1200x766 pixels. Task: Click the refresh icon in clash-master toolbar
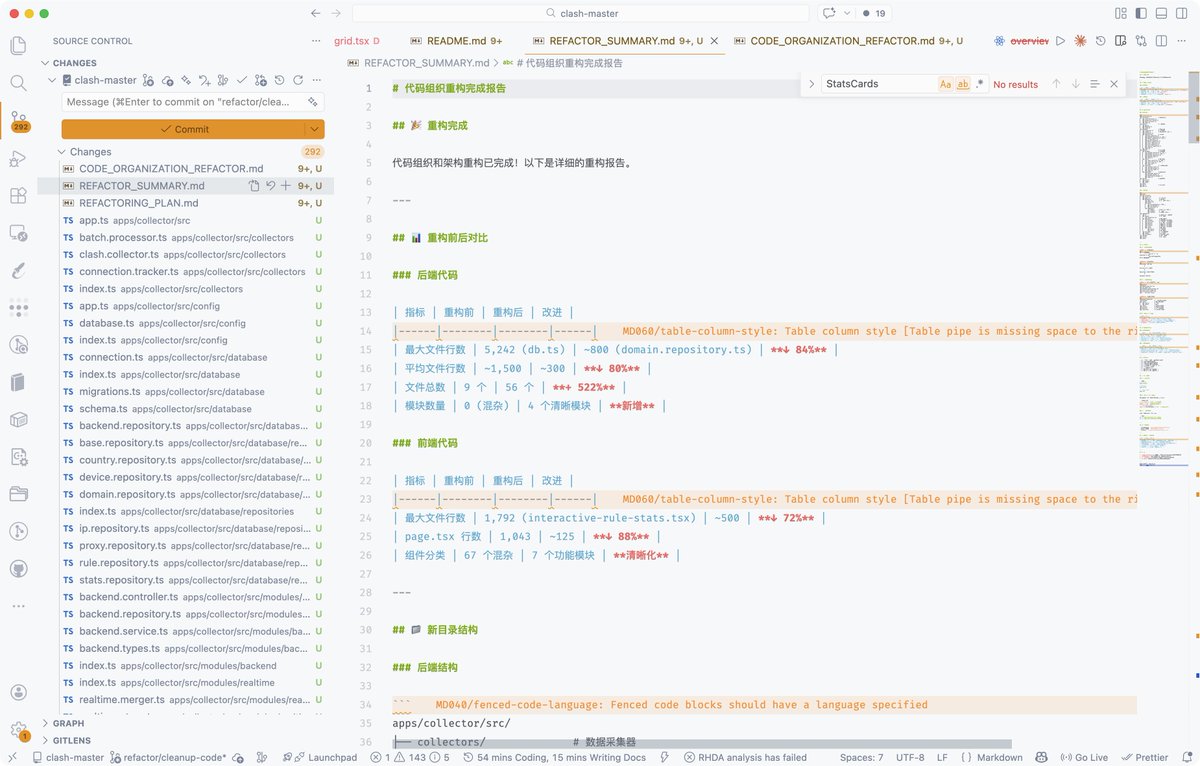coord(298,80)
